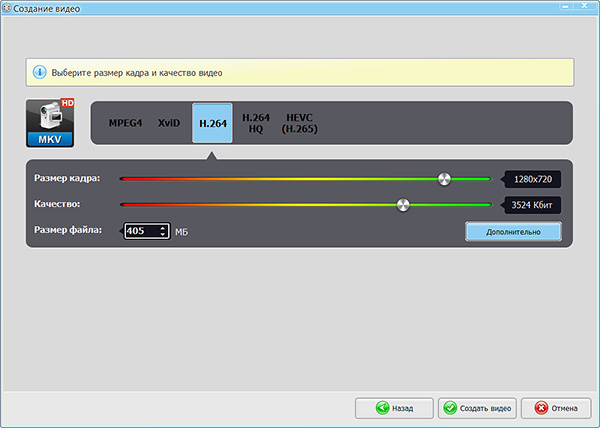Select the H.264 codec tab
600x428 pixels.
212,123
